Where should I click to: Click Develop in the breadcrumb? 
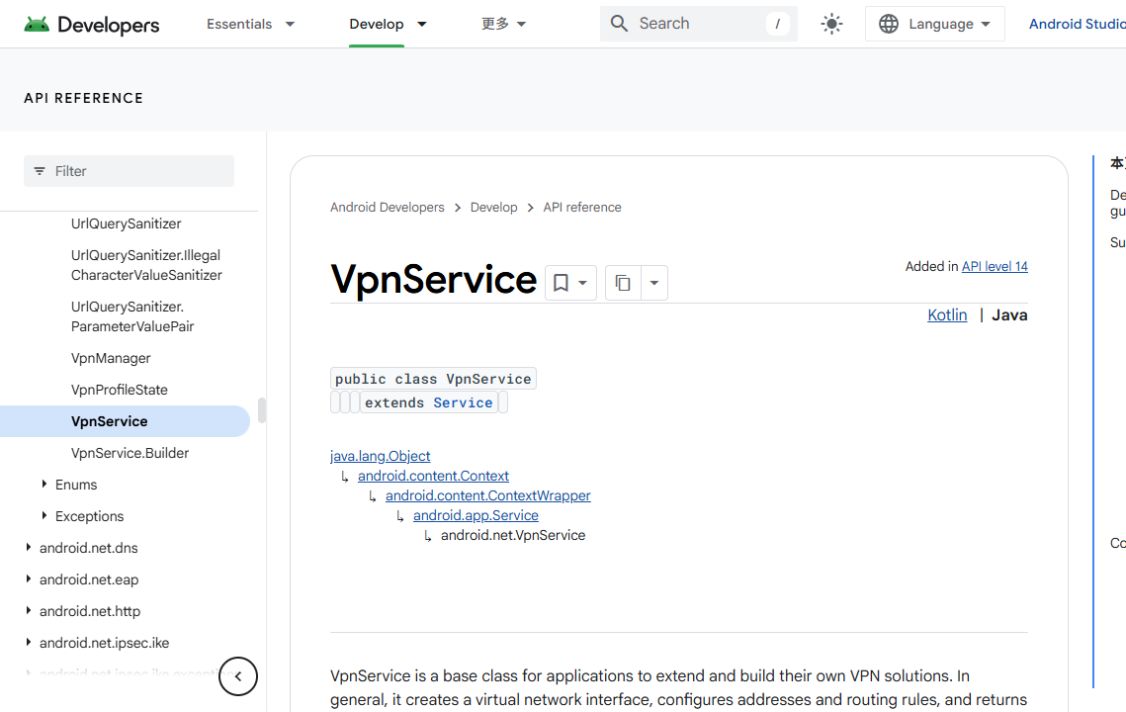(x=493, y=207)
